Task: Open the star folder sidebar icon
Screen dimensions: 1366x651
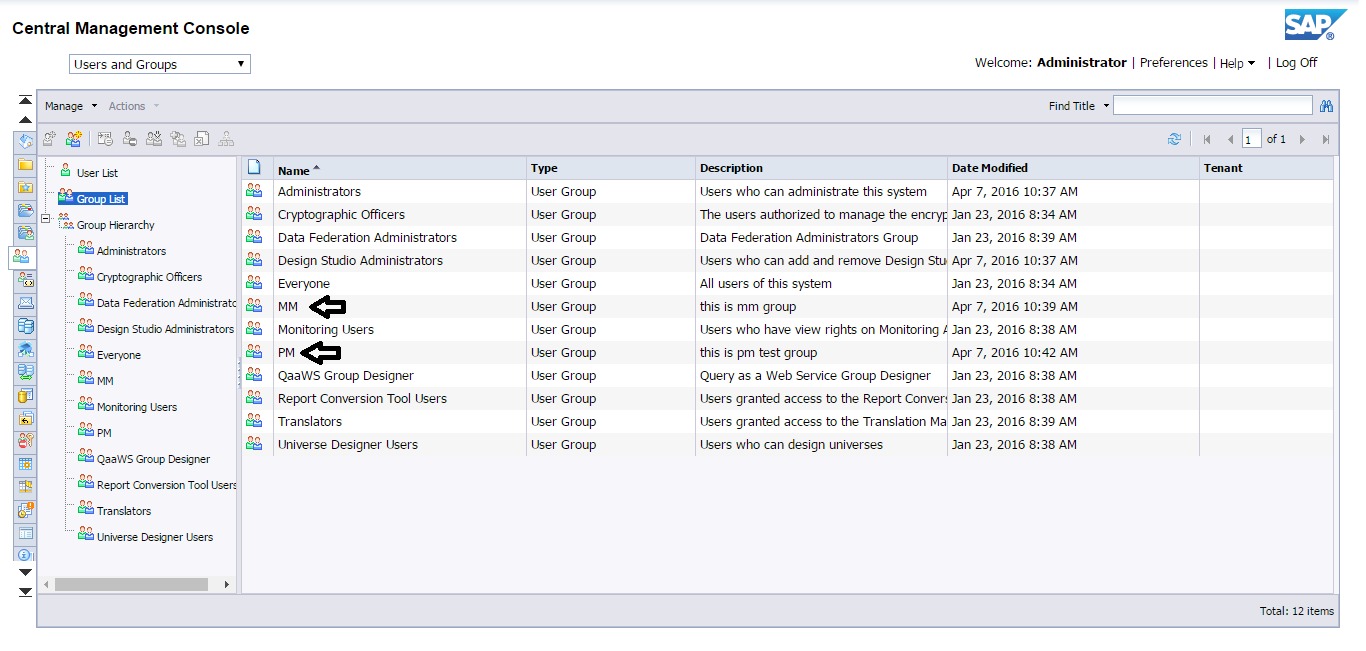Action: click(x=25, y=187)
